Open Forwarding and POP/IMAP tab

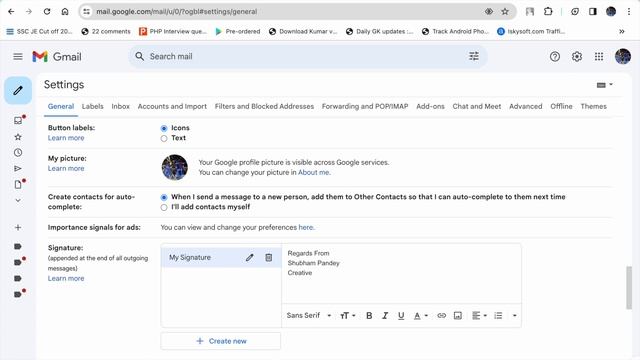365,106
